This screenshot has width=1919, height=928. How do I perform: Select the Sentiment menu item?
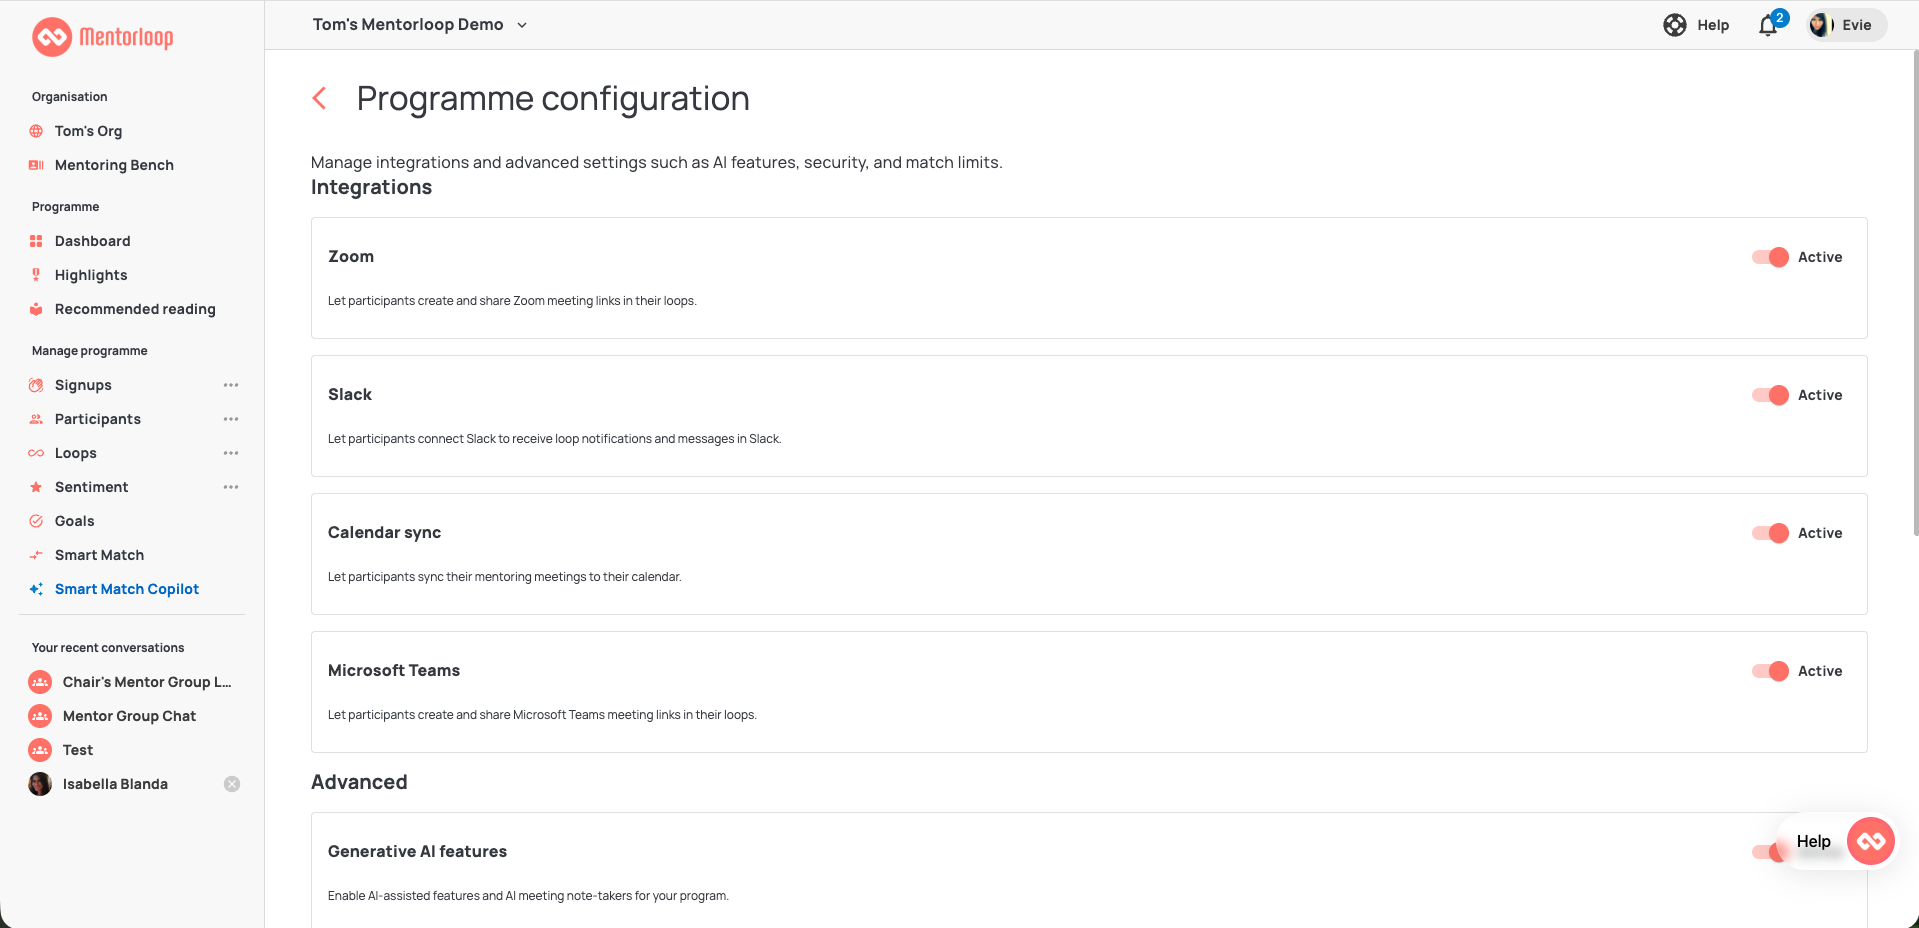92,487
